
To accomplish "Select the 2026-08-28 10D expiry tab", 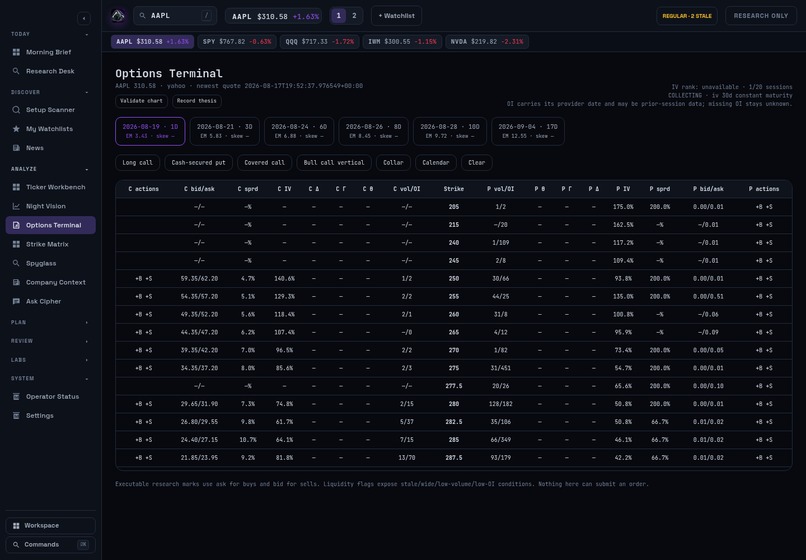I will point(450,131).
